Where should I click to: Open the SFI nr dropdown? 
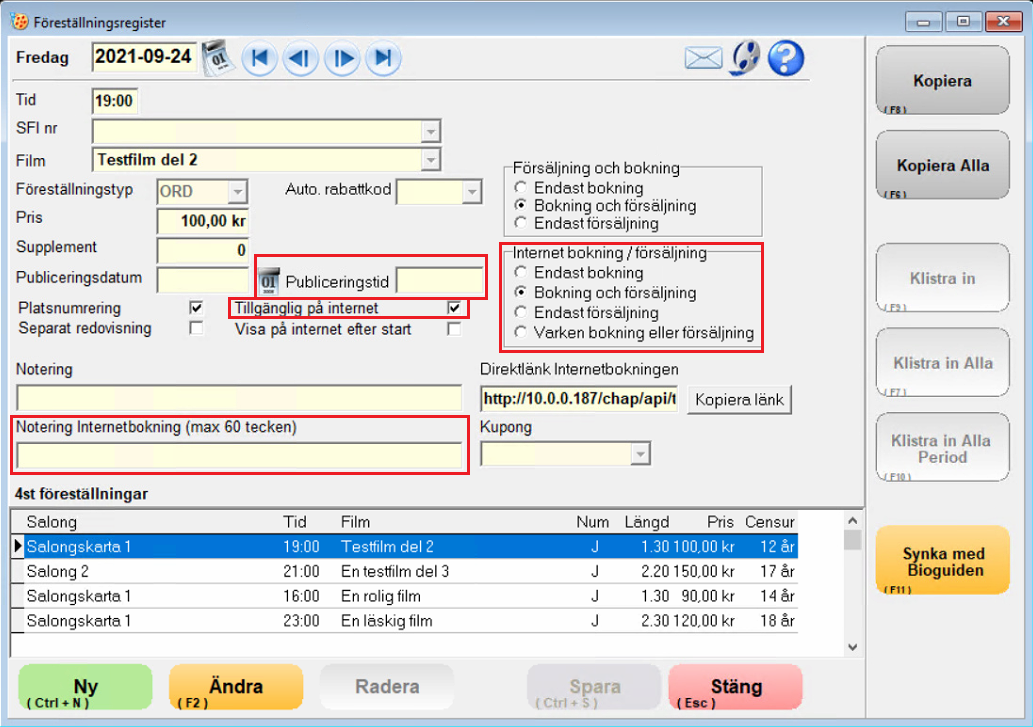pyautogui.click(x=431, y=131)
